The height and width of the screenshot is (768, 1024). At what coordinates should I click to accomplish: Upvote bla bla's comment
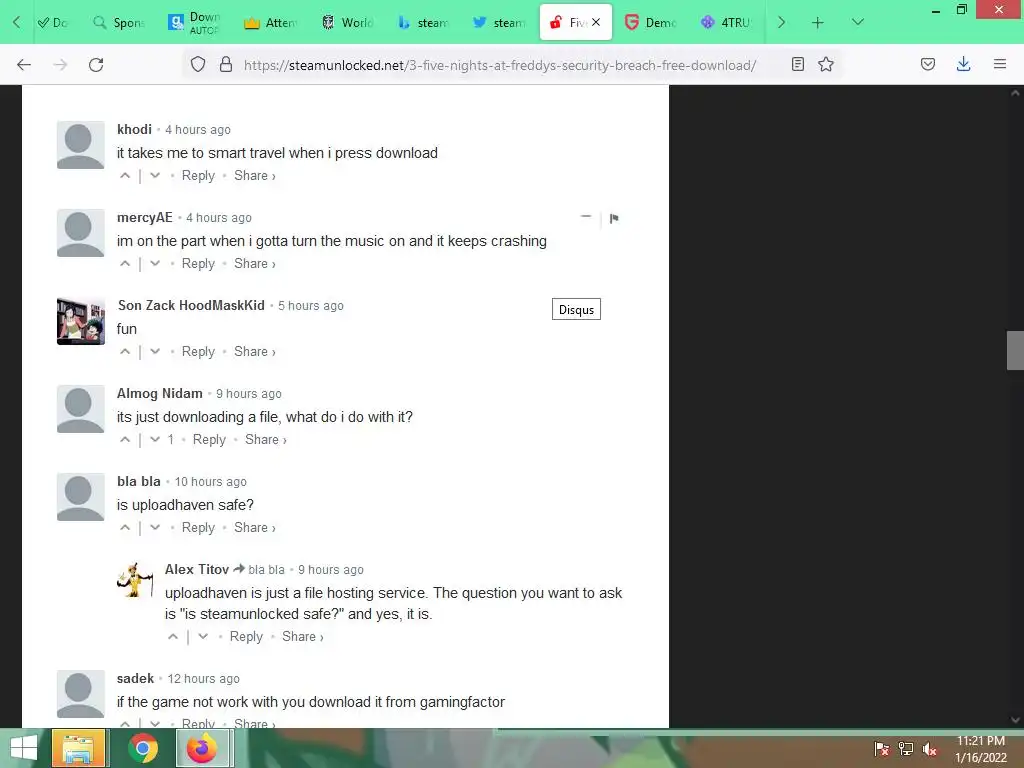125,528
